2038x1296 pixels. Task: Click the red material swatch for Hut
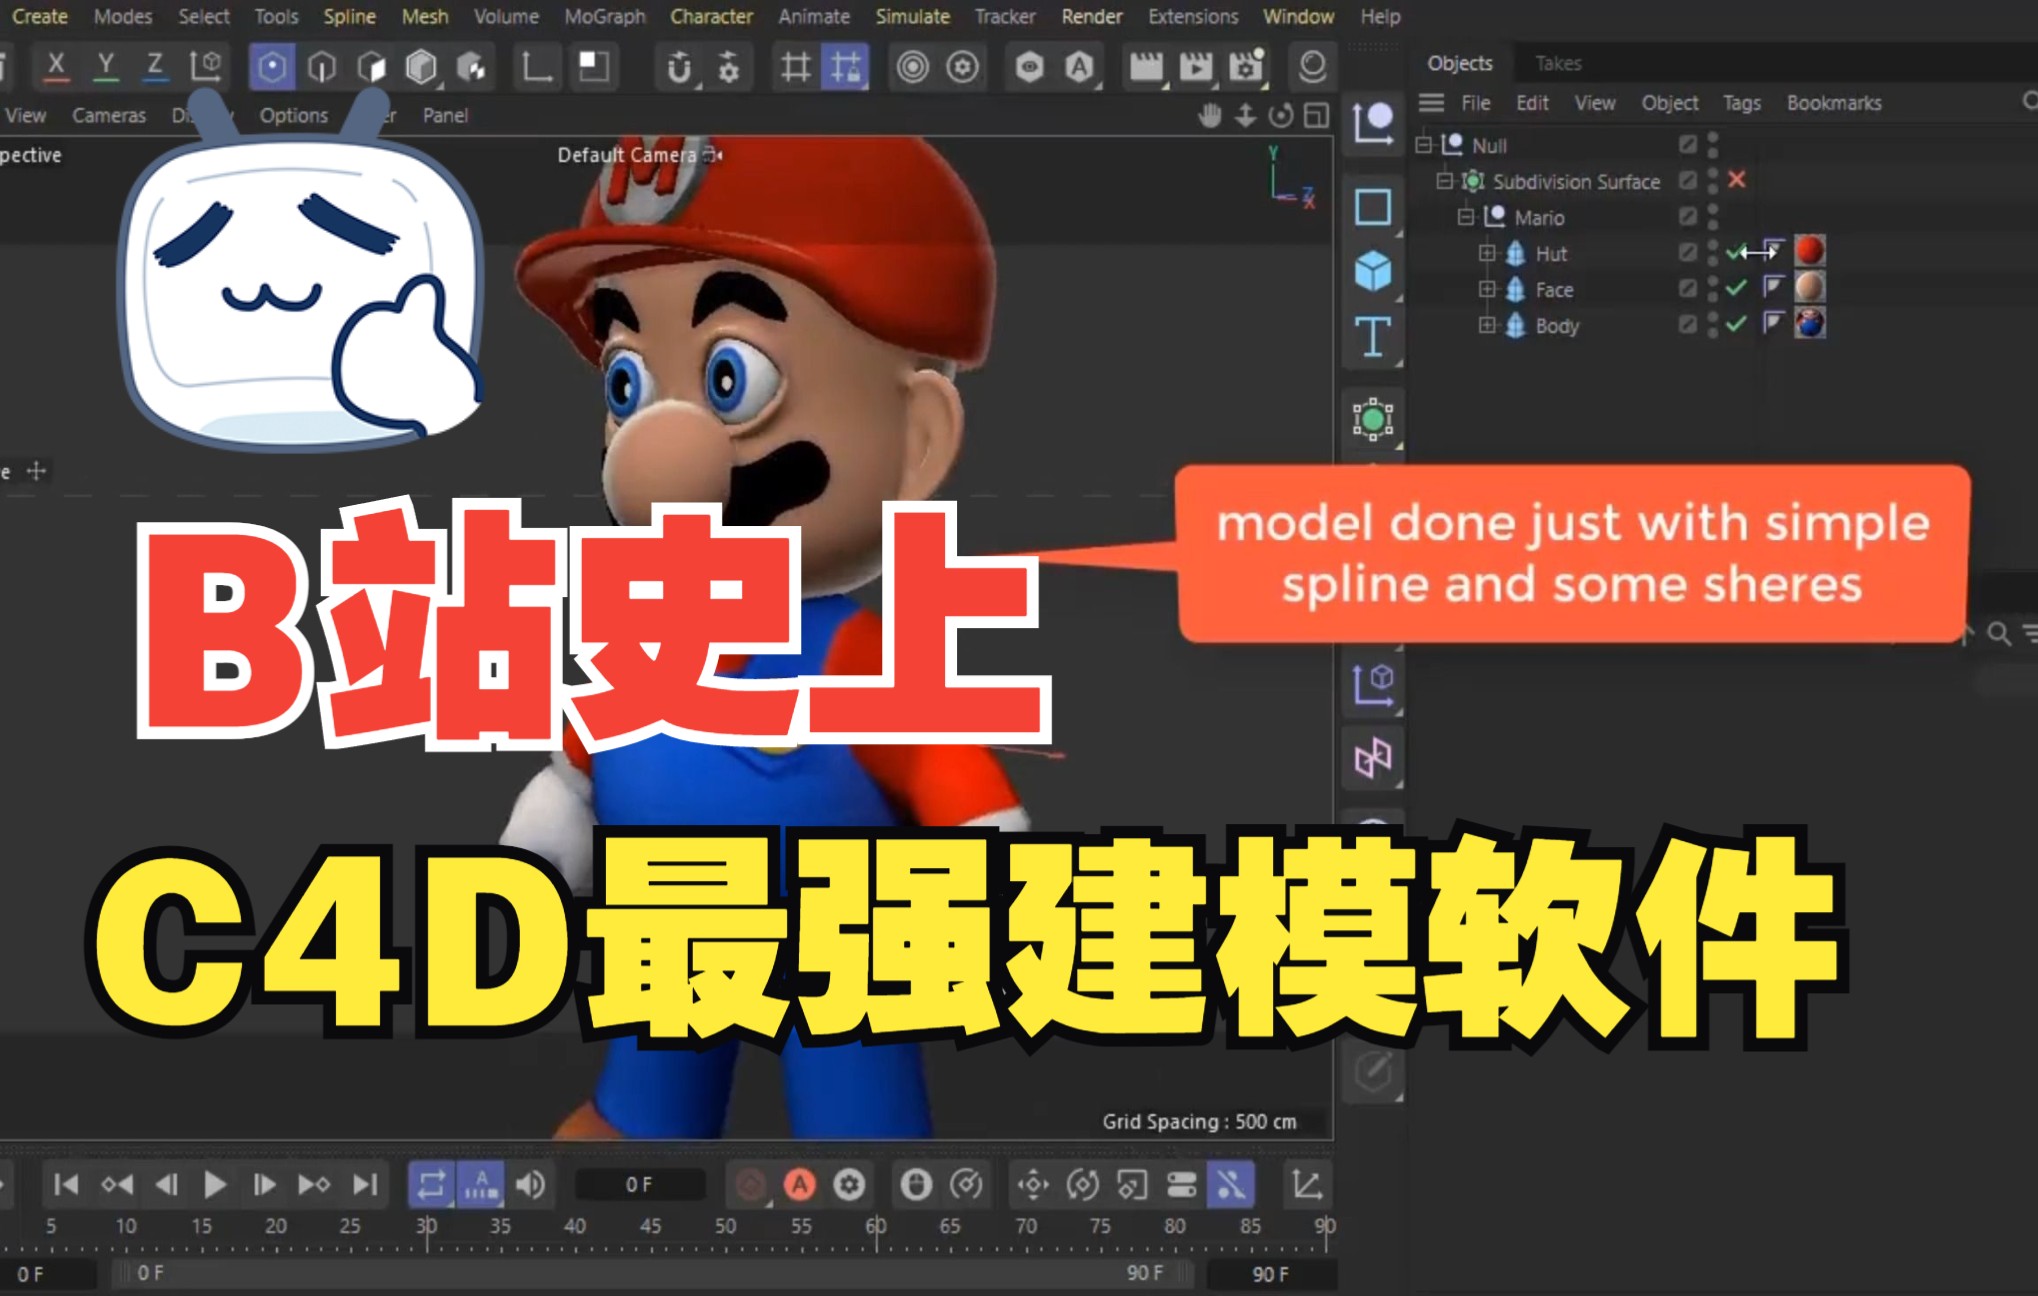pyautogui.click(x=1812, y=251)
